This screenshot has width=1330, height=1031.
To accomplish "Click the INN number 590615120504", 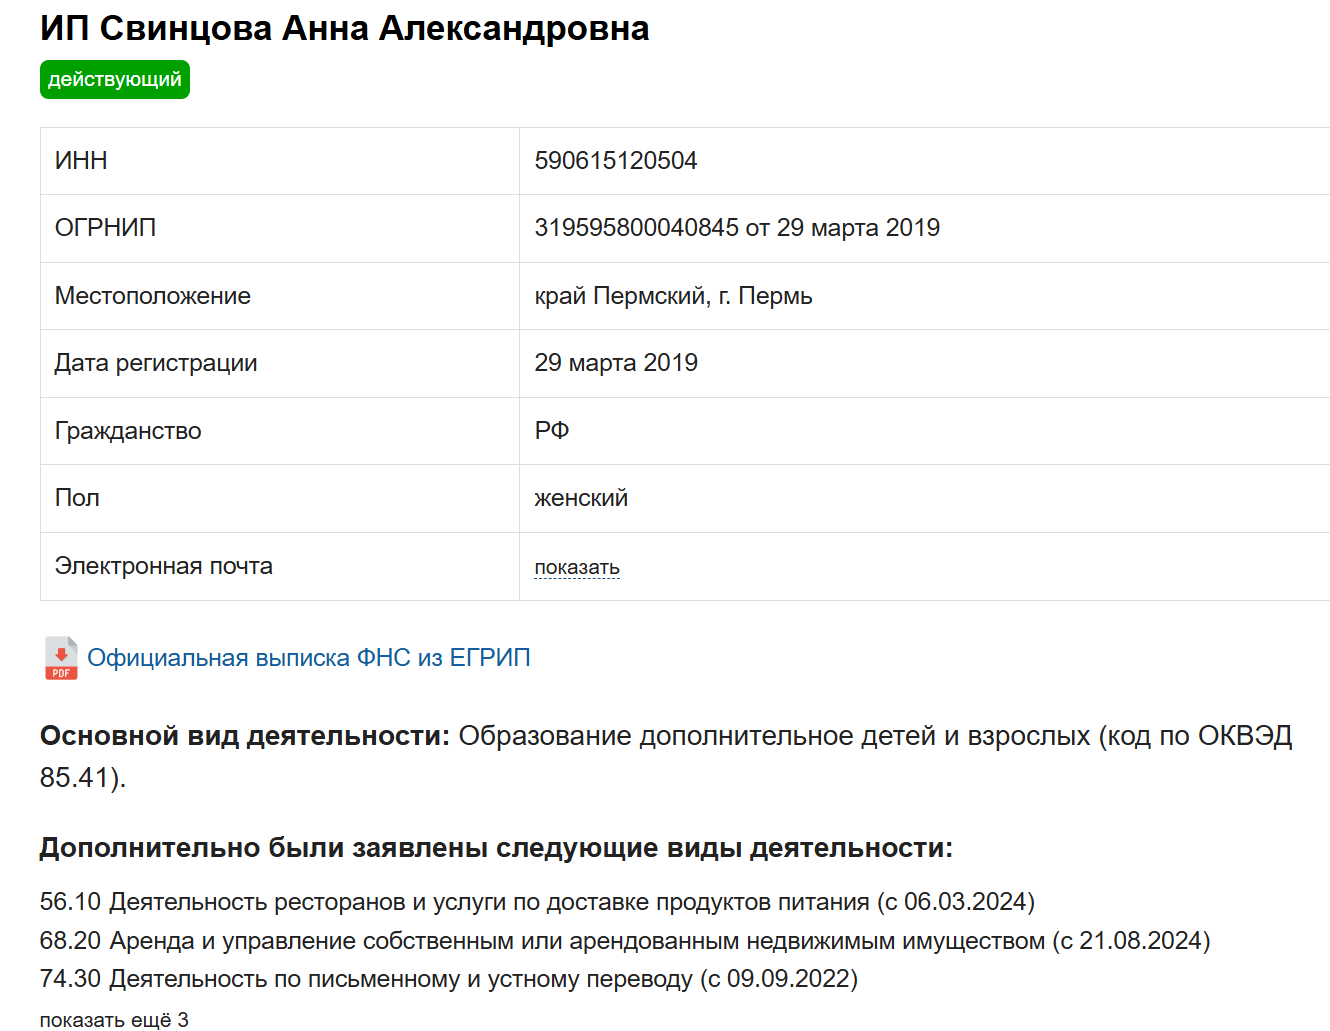I will [615, 161].
